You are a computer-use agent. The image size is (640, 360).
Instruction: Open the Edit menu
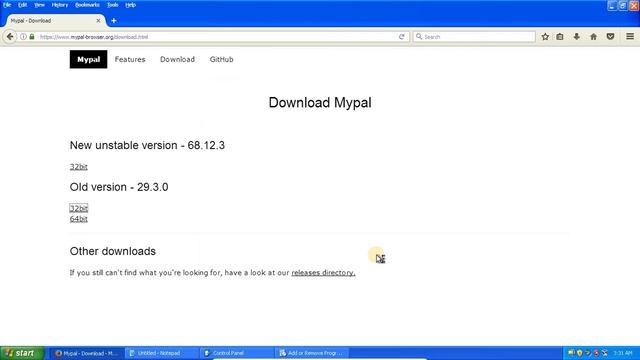[x=22, y=5]
